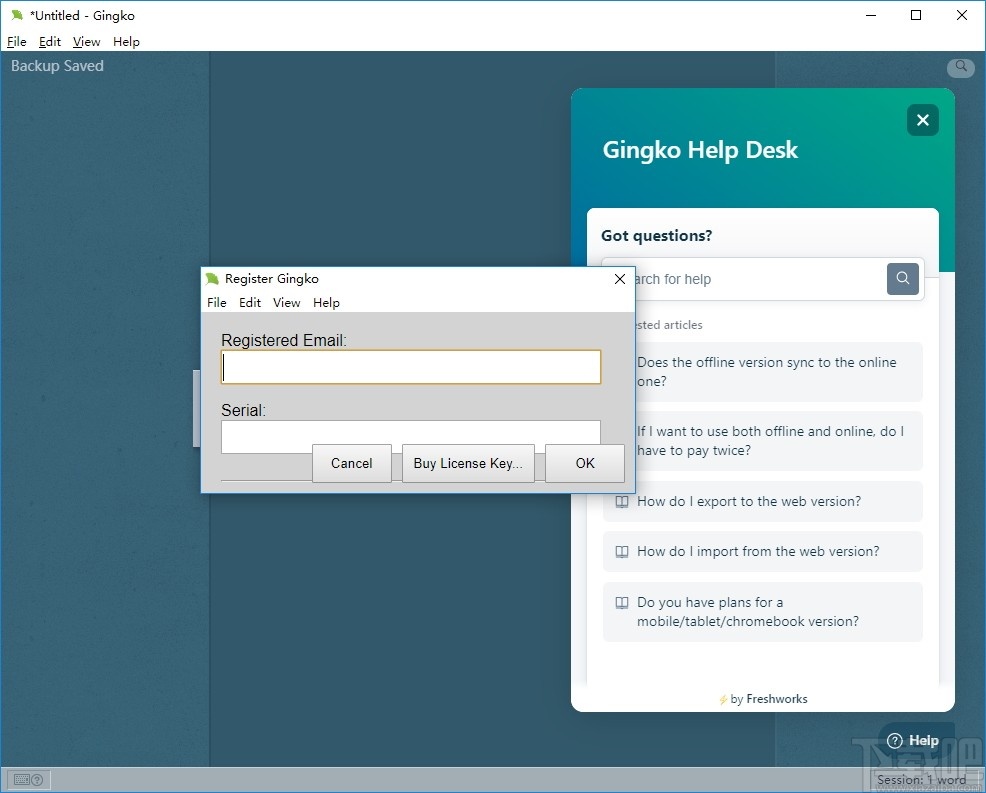This screenshot has width=986, height=793.
Task: Click the Buy License Key button
Action: coord(468,464)
